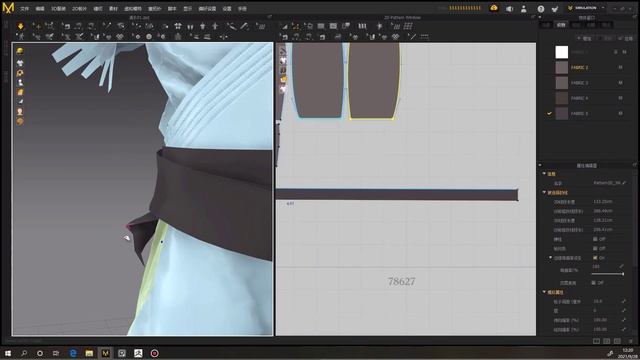Select the yellow-outlined pattern piece in 2D window
This screenshot has height=360, width=640.
point(373,81)
